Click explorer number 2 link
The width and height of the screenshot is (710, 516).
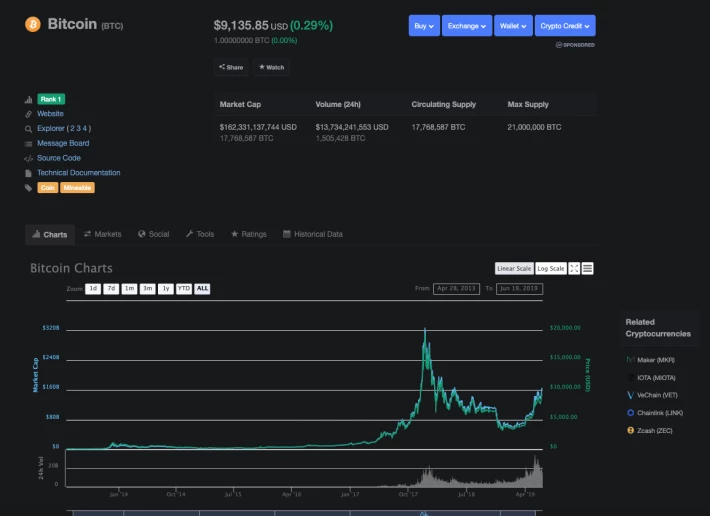pos(72,129)
